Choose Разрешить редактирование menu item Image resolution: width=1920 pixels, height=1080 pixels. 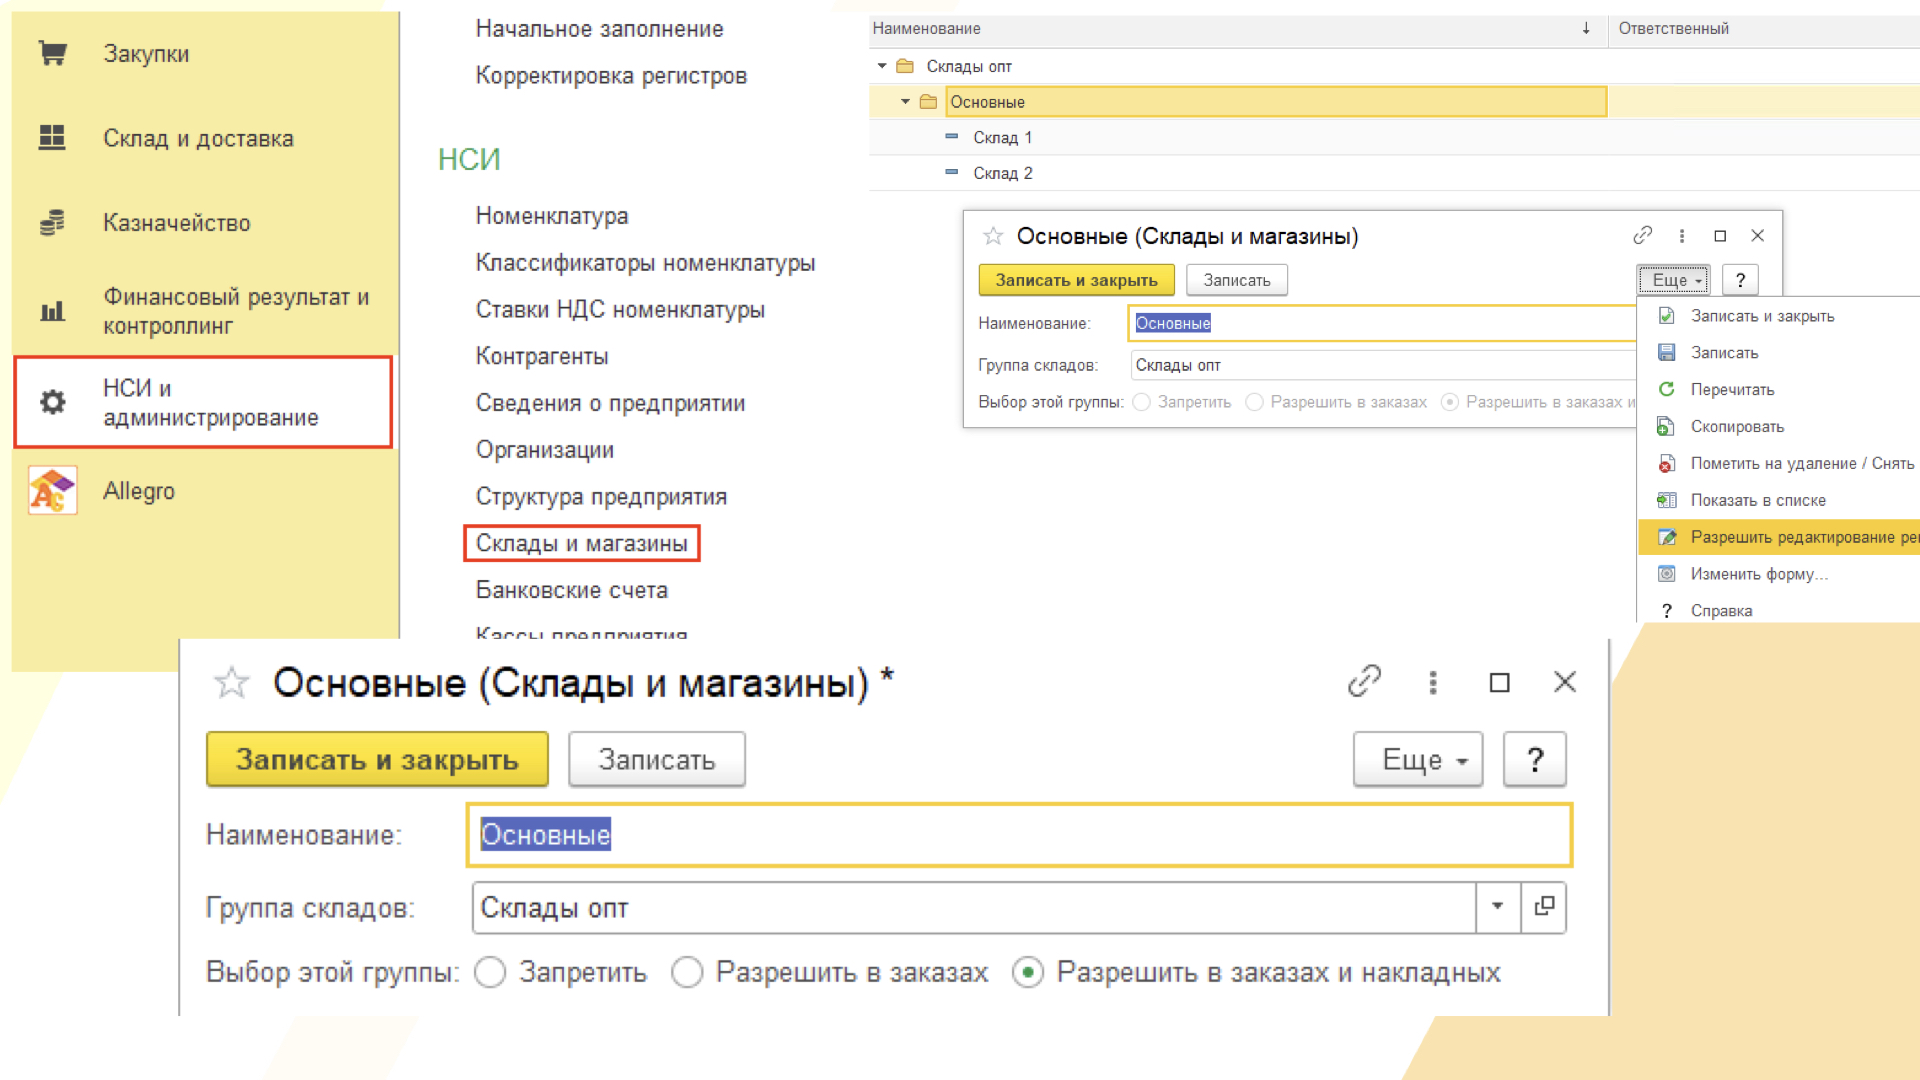(x=1780, y=537)
